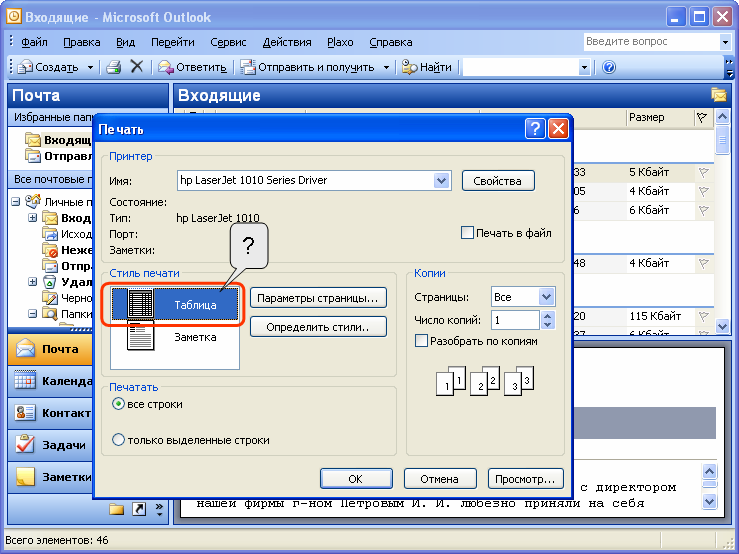The width and height of the screenshot is (739, 554).
Task: Click the Задачи tasks navigation icon
Action: (25, 444)
